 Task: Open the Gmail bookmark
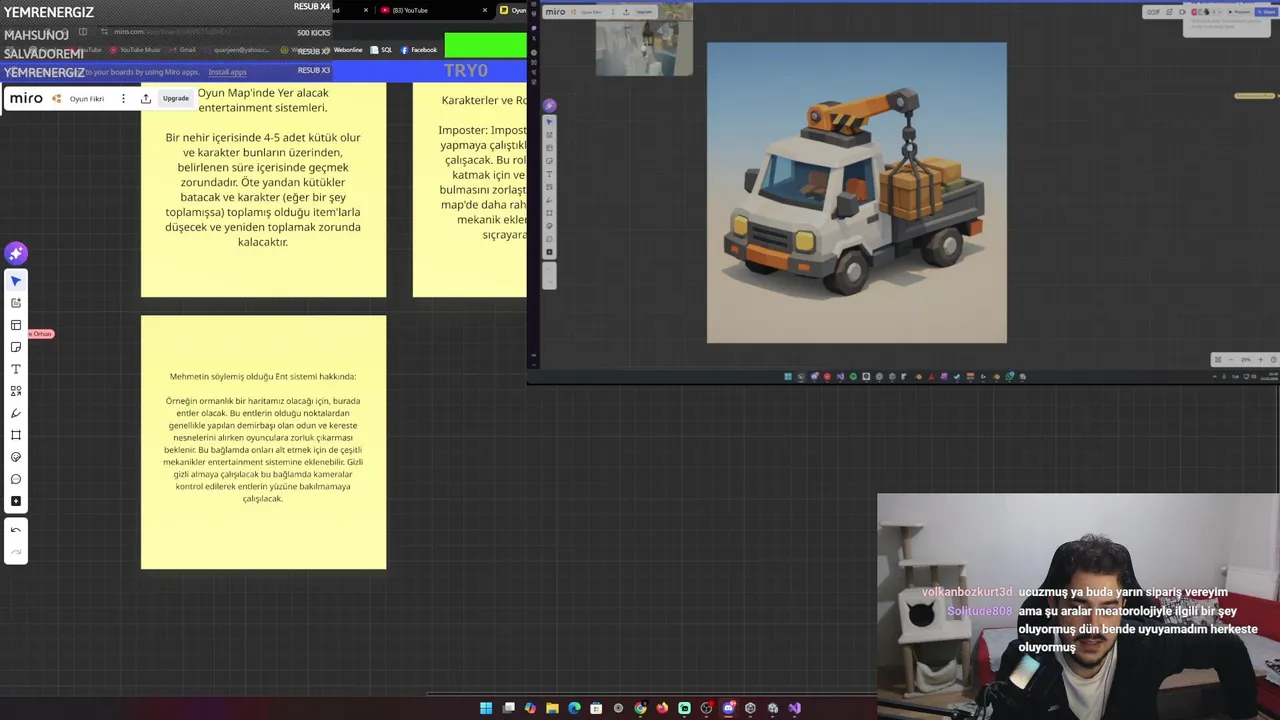pyautogui.click(x=182, y=50)
